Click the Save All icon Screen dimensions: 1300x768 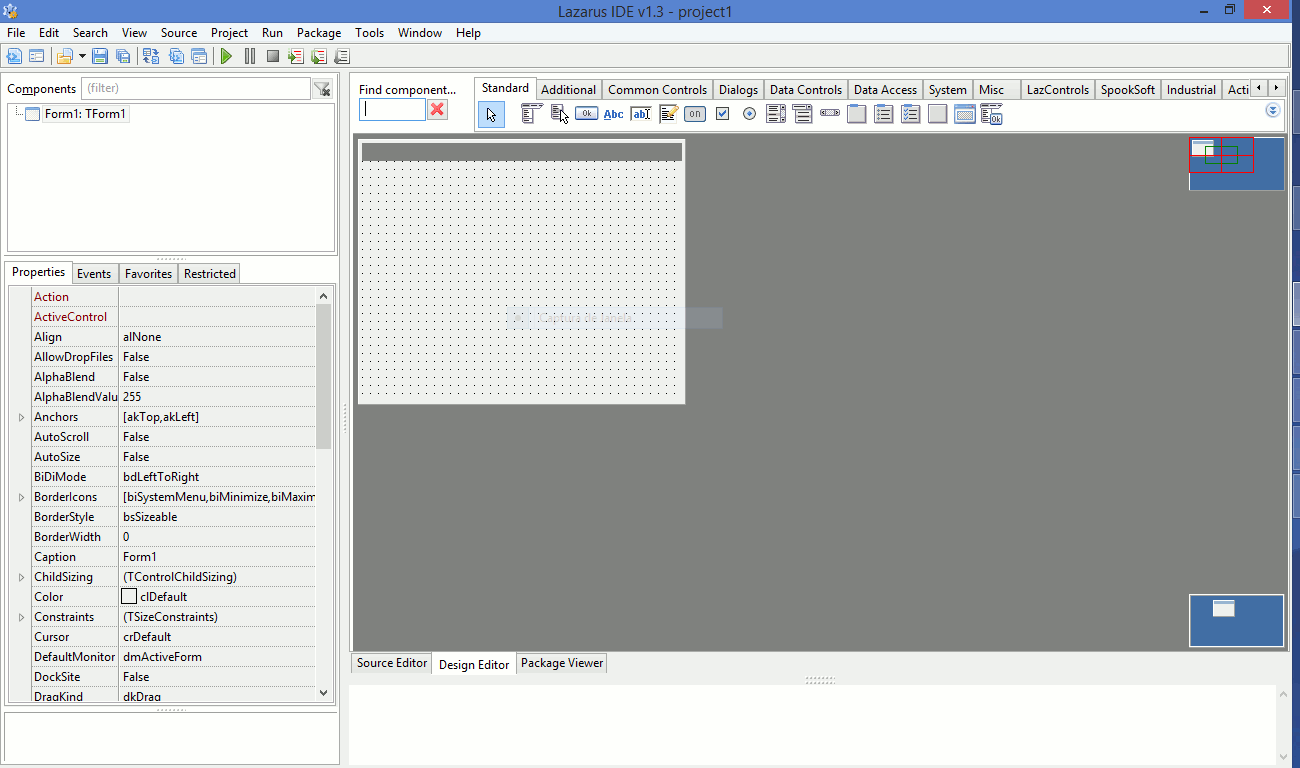tap(123, 56)
